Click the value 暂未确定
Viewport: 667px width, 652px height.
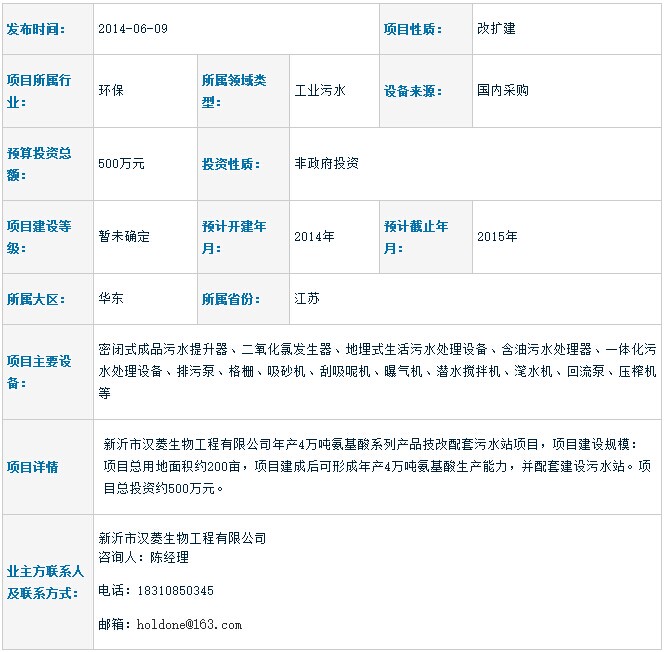[x=124, y=236]
